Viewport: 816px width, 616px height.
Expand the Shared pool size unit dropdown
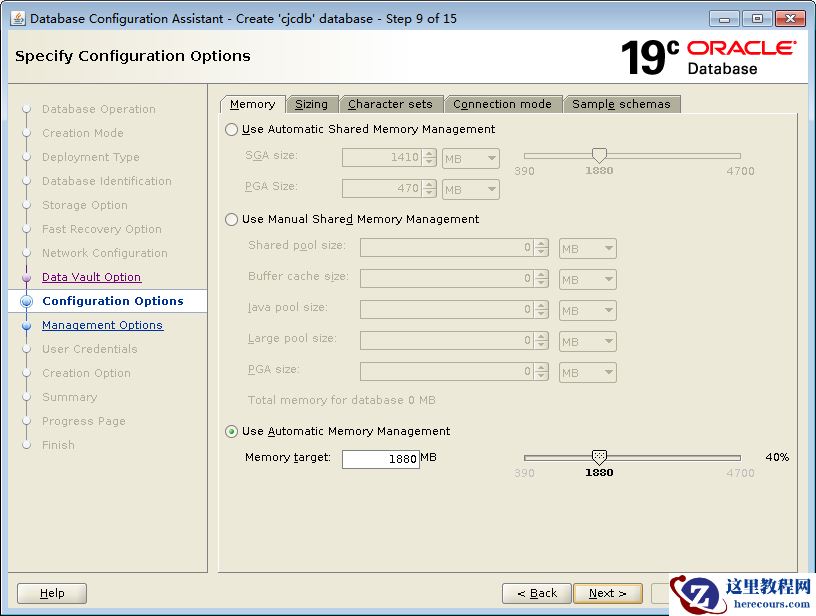click(x=587, y=248)
